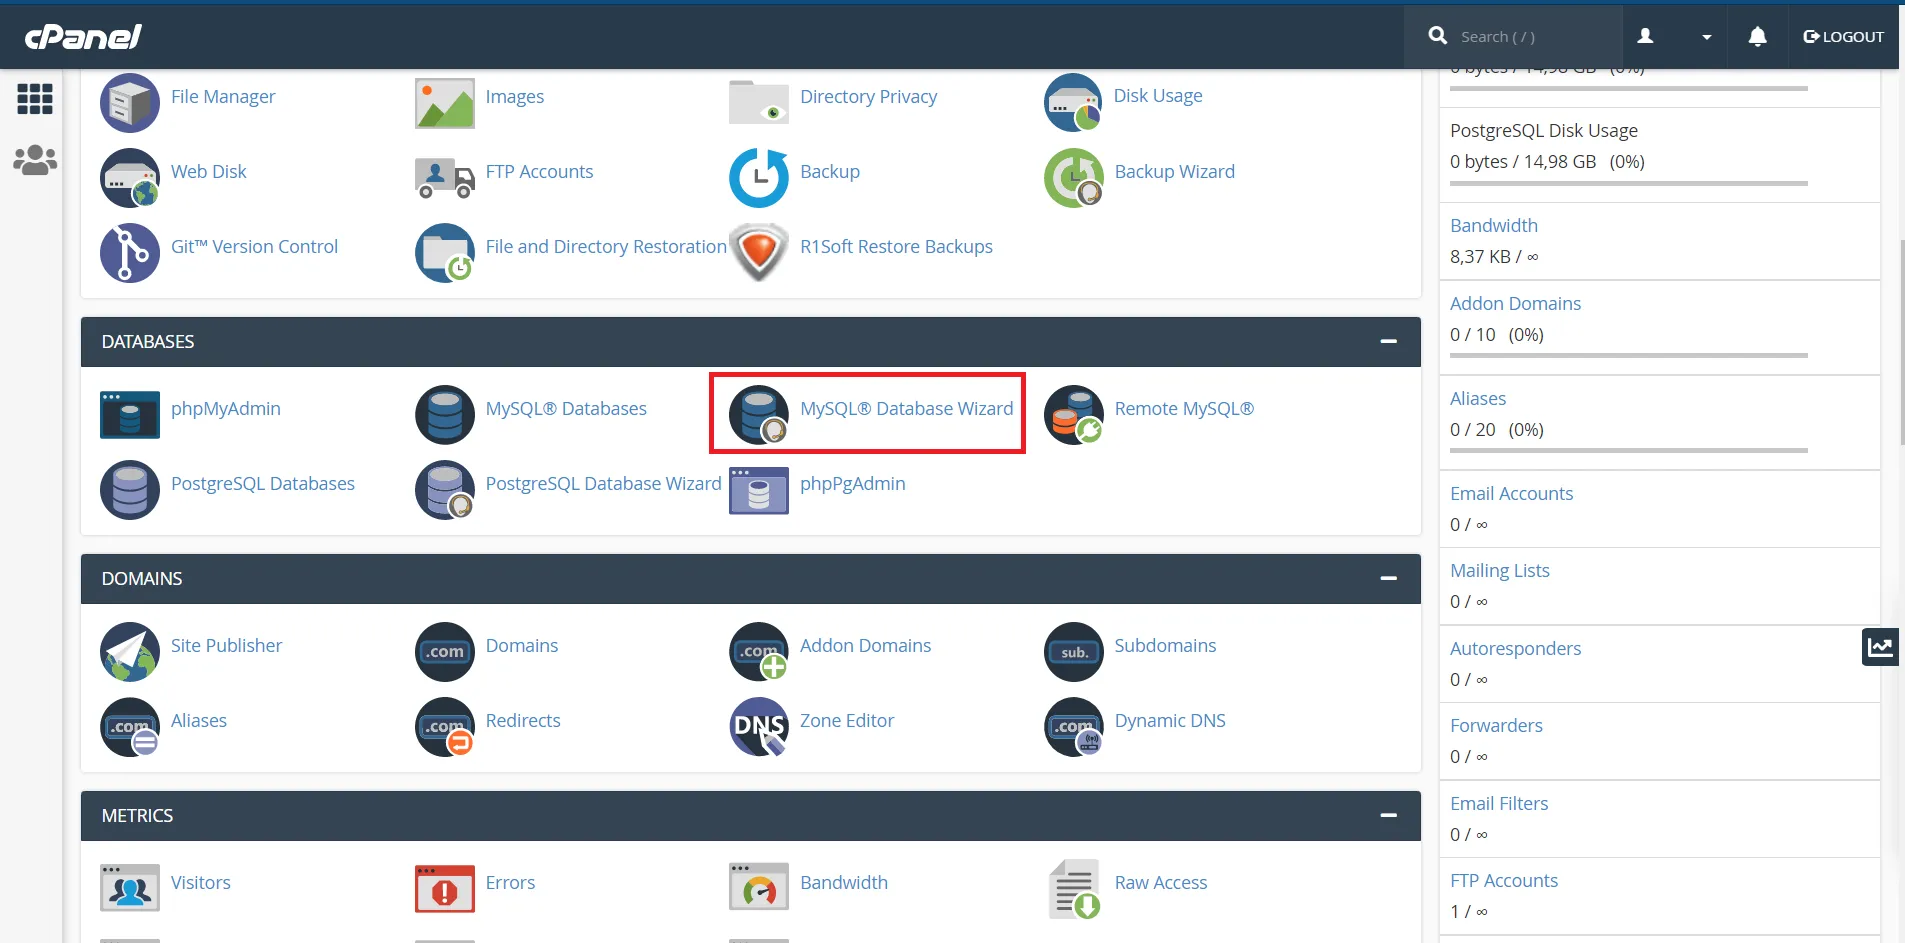This screenshot has height=943, width=1905.
Task: Open the File Manager icon
Action: [x=130, y=102]
